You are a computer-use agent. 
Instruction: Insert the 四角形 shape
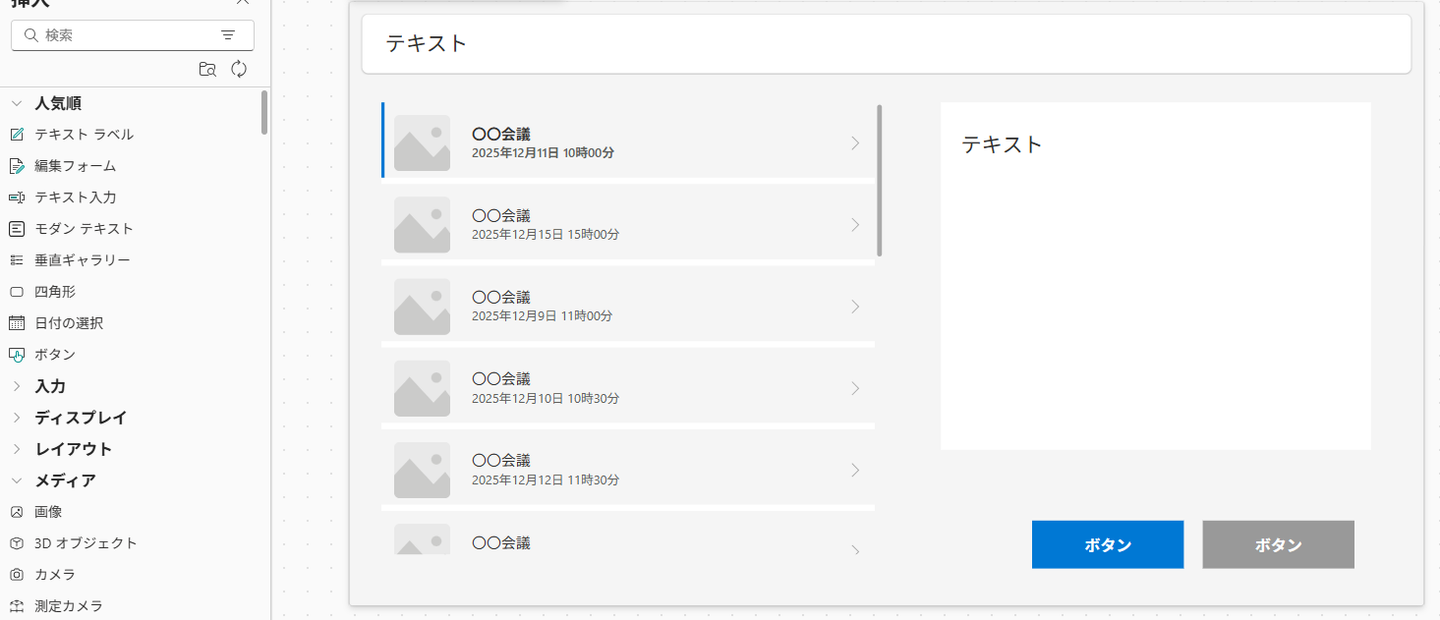[55, 292]
